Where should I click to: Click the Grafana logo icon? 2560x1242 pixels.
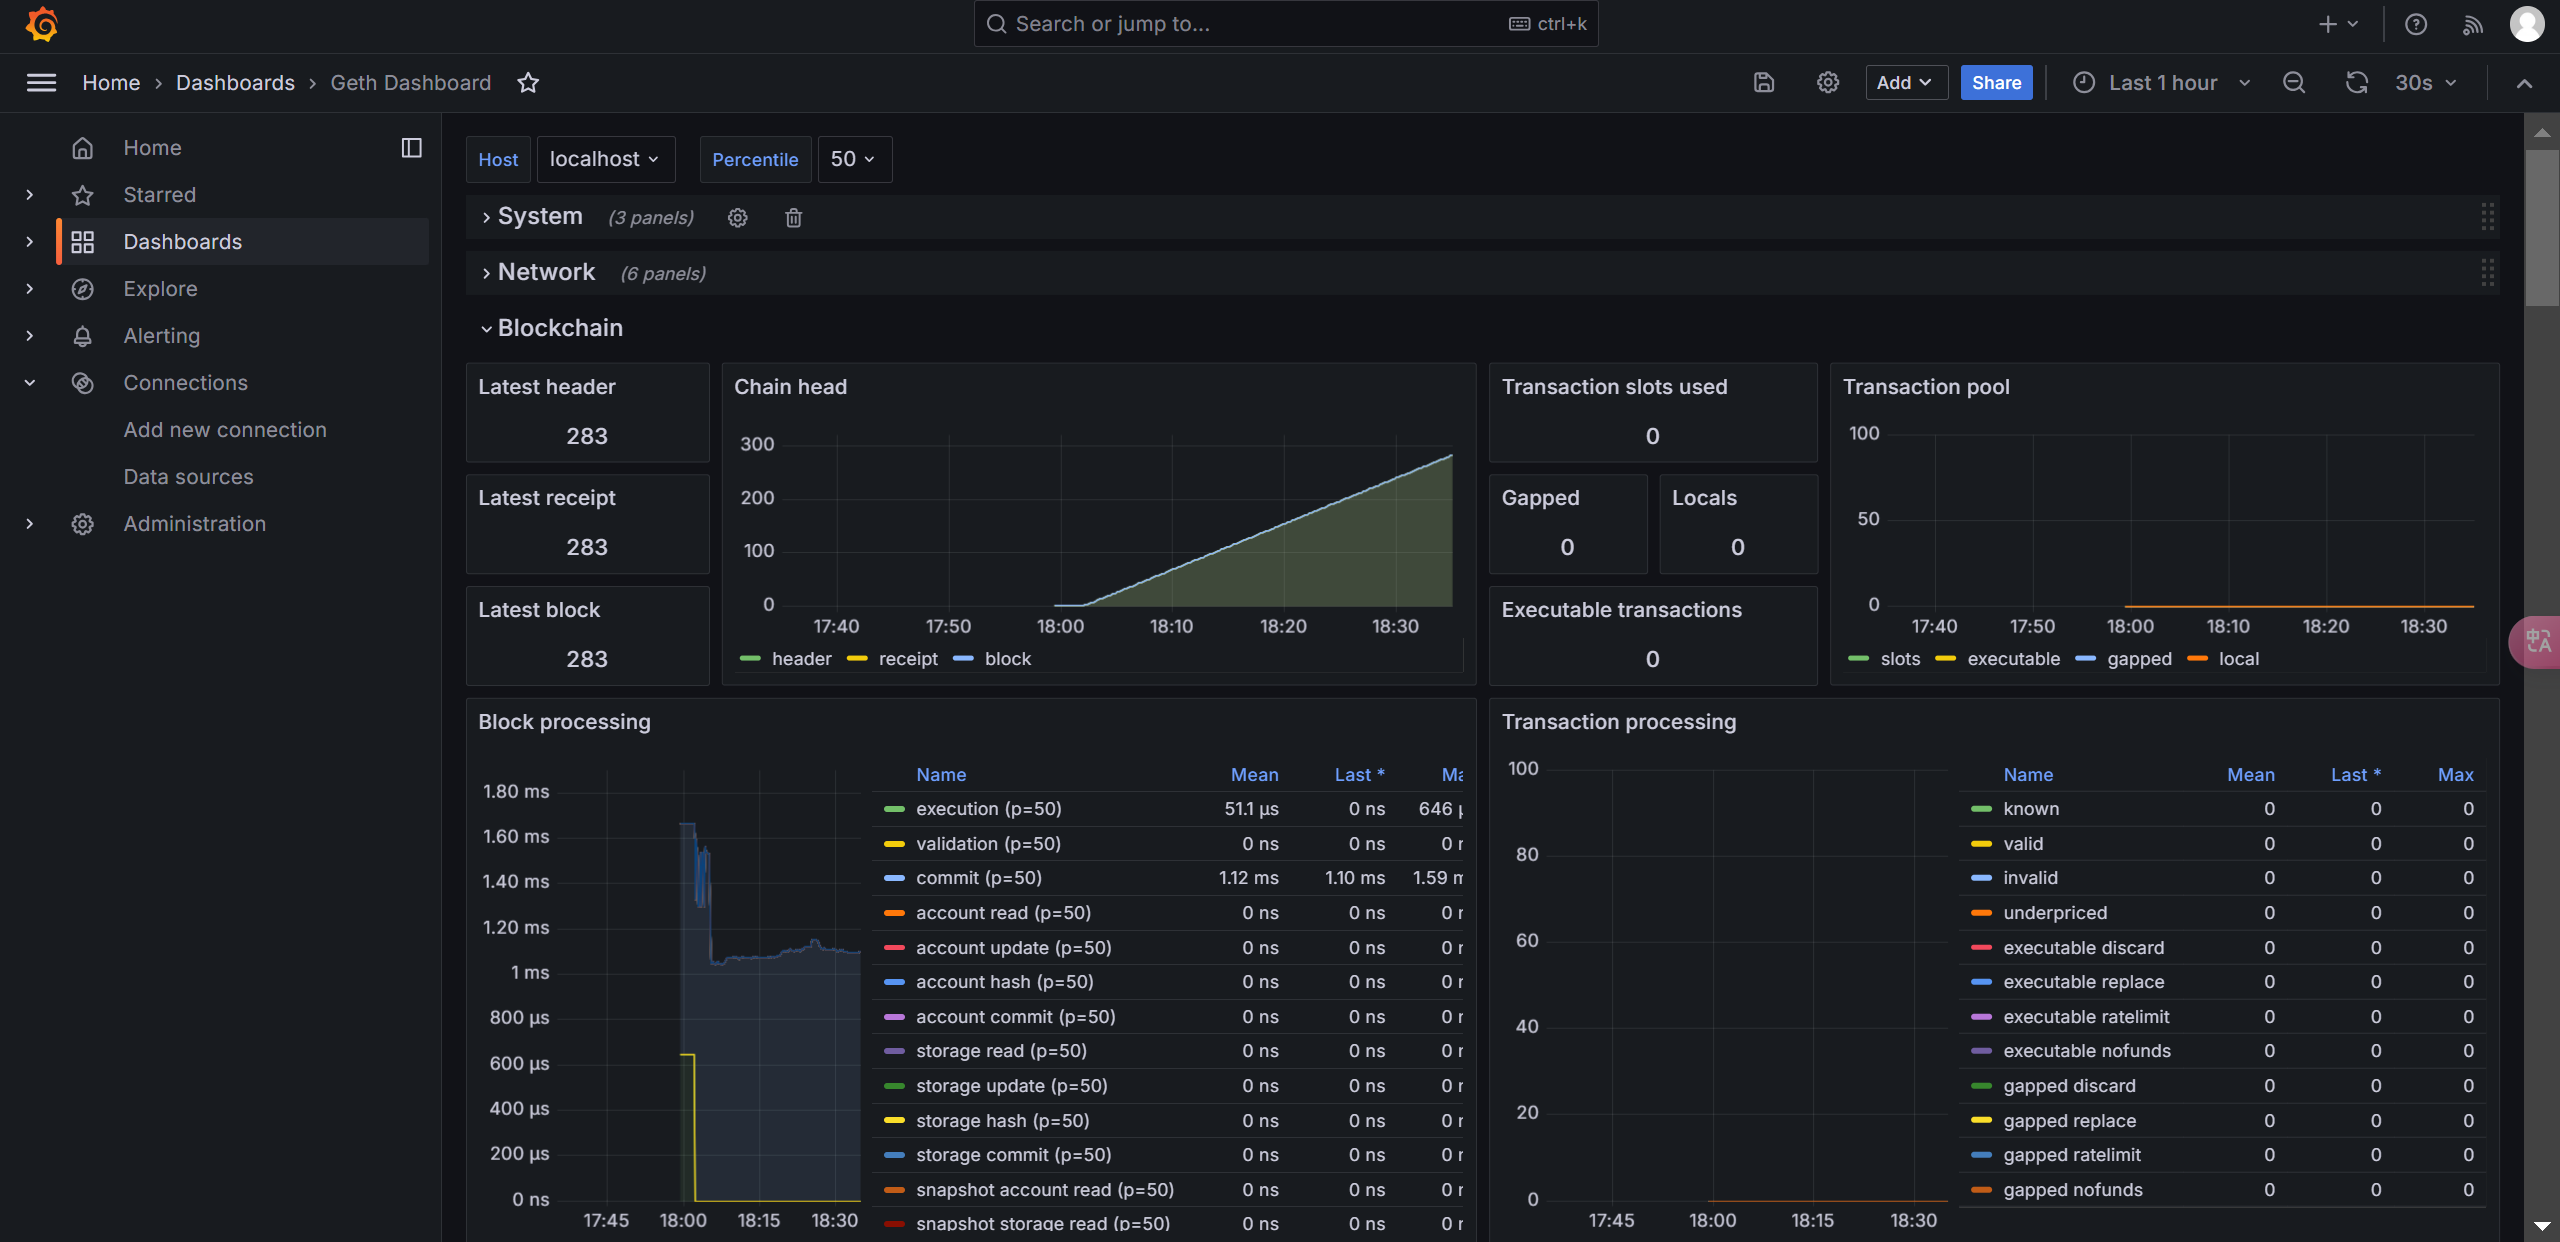point(41,24)
